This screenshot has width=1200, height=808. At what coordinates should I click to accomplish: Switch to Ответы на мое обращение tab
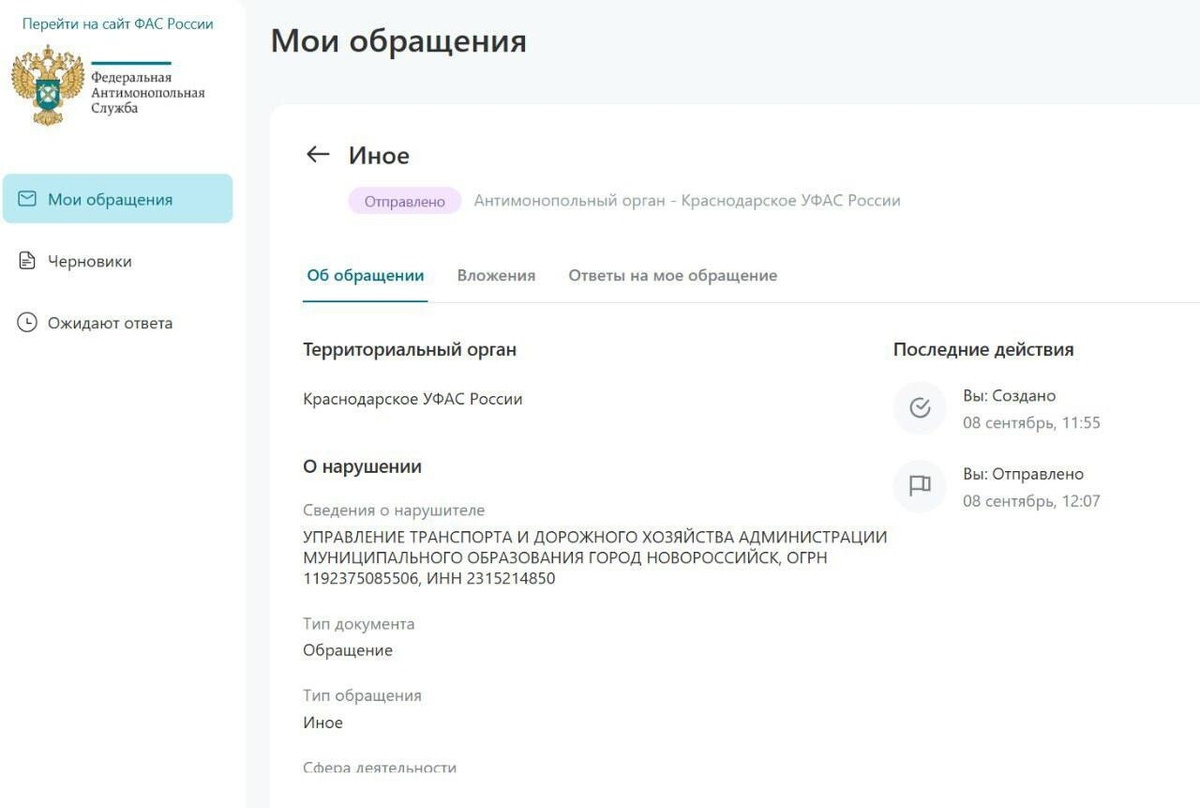pos(673,275)
